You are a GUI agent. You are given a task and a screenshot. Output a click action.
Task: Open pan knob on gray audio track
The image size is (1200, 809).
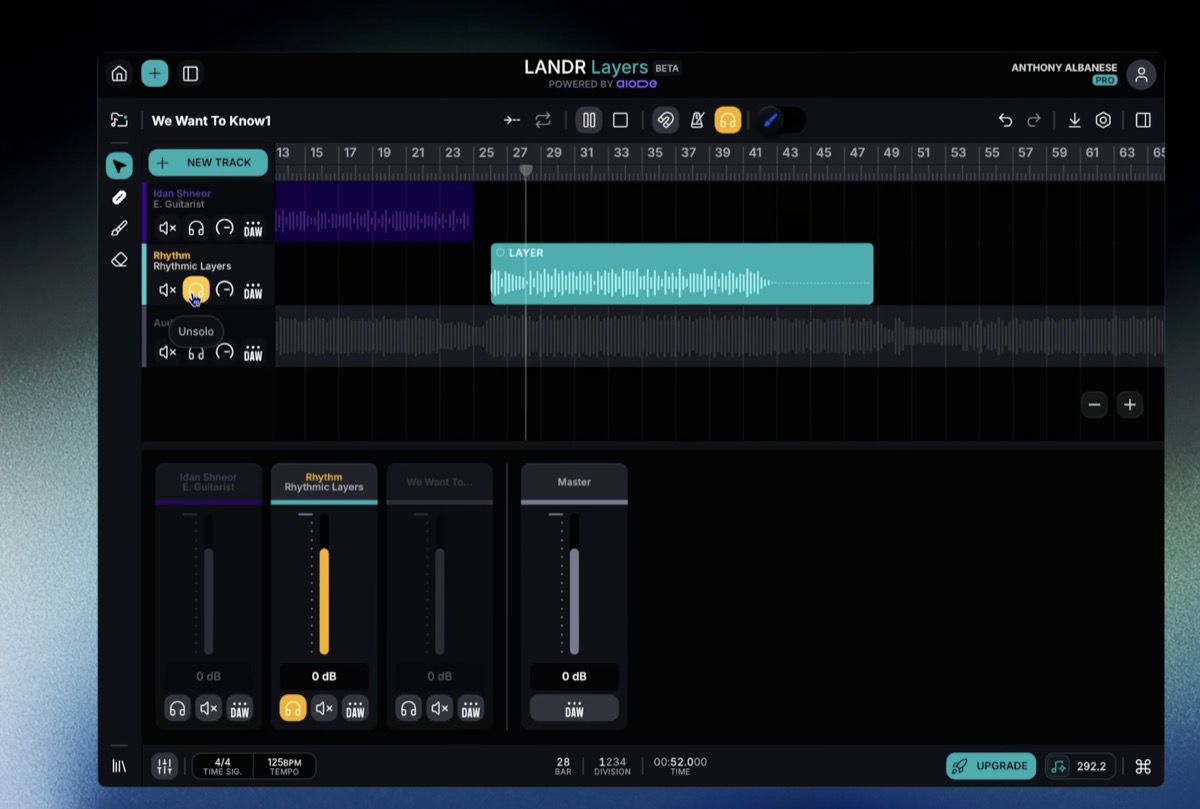(x=225, y=352)
